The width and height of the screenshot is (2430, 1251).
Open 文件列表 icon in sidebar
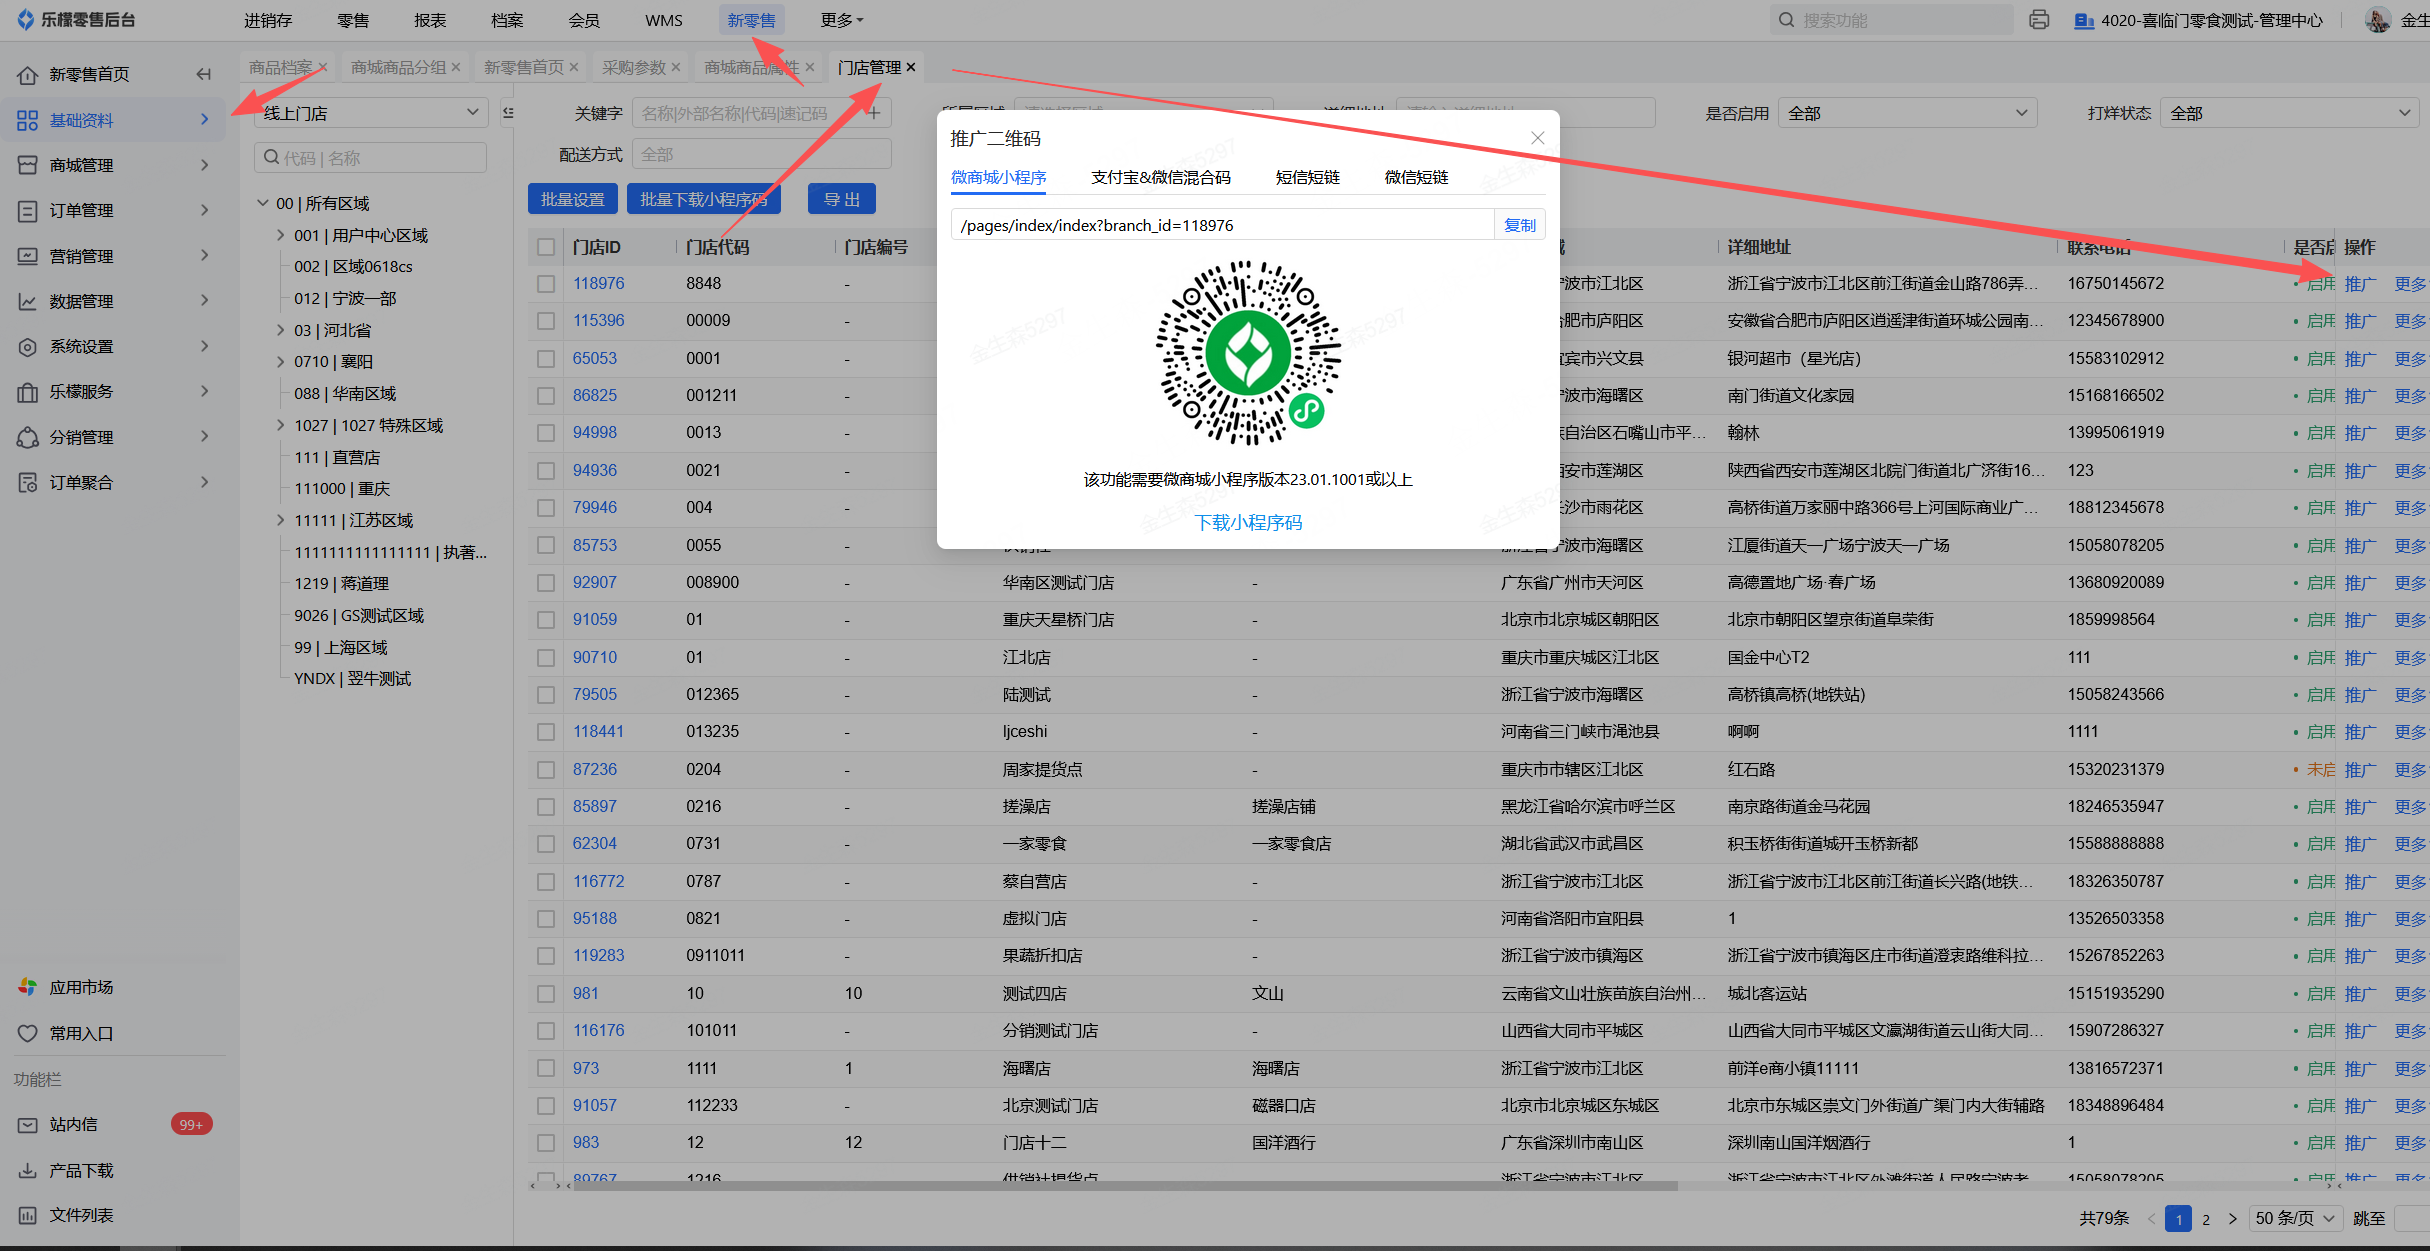click(x=28, y=1215)
